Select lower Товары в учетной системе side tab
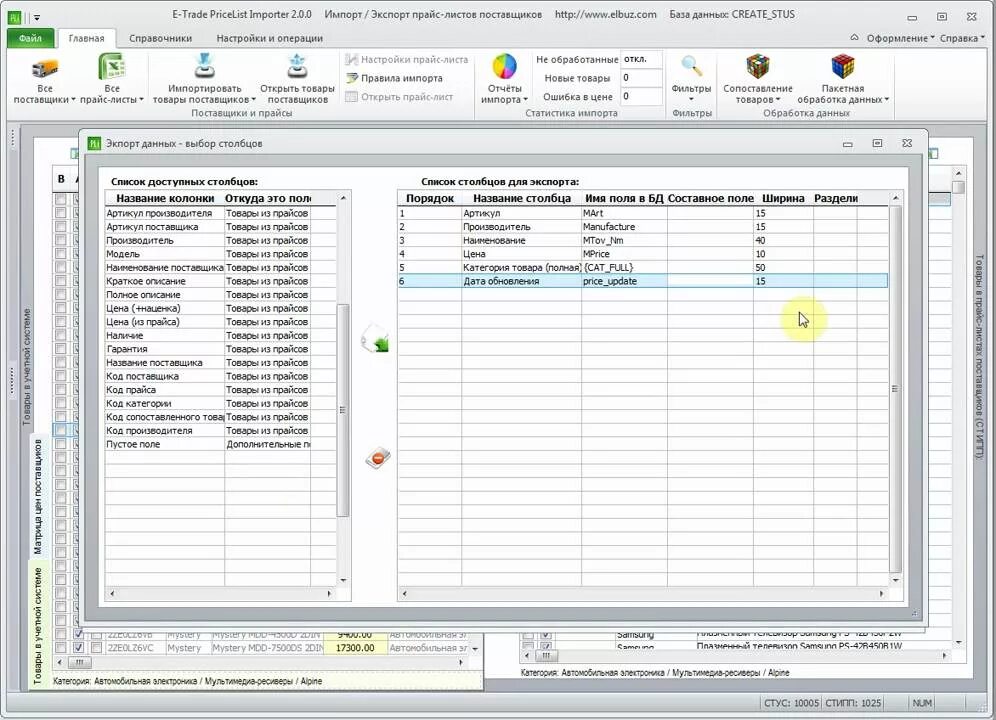Image resolution: width=996 pixels, height=720 pixels. coord(37,626)
